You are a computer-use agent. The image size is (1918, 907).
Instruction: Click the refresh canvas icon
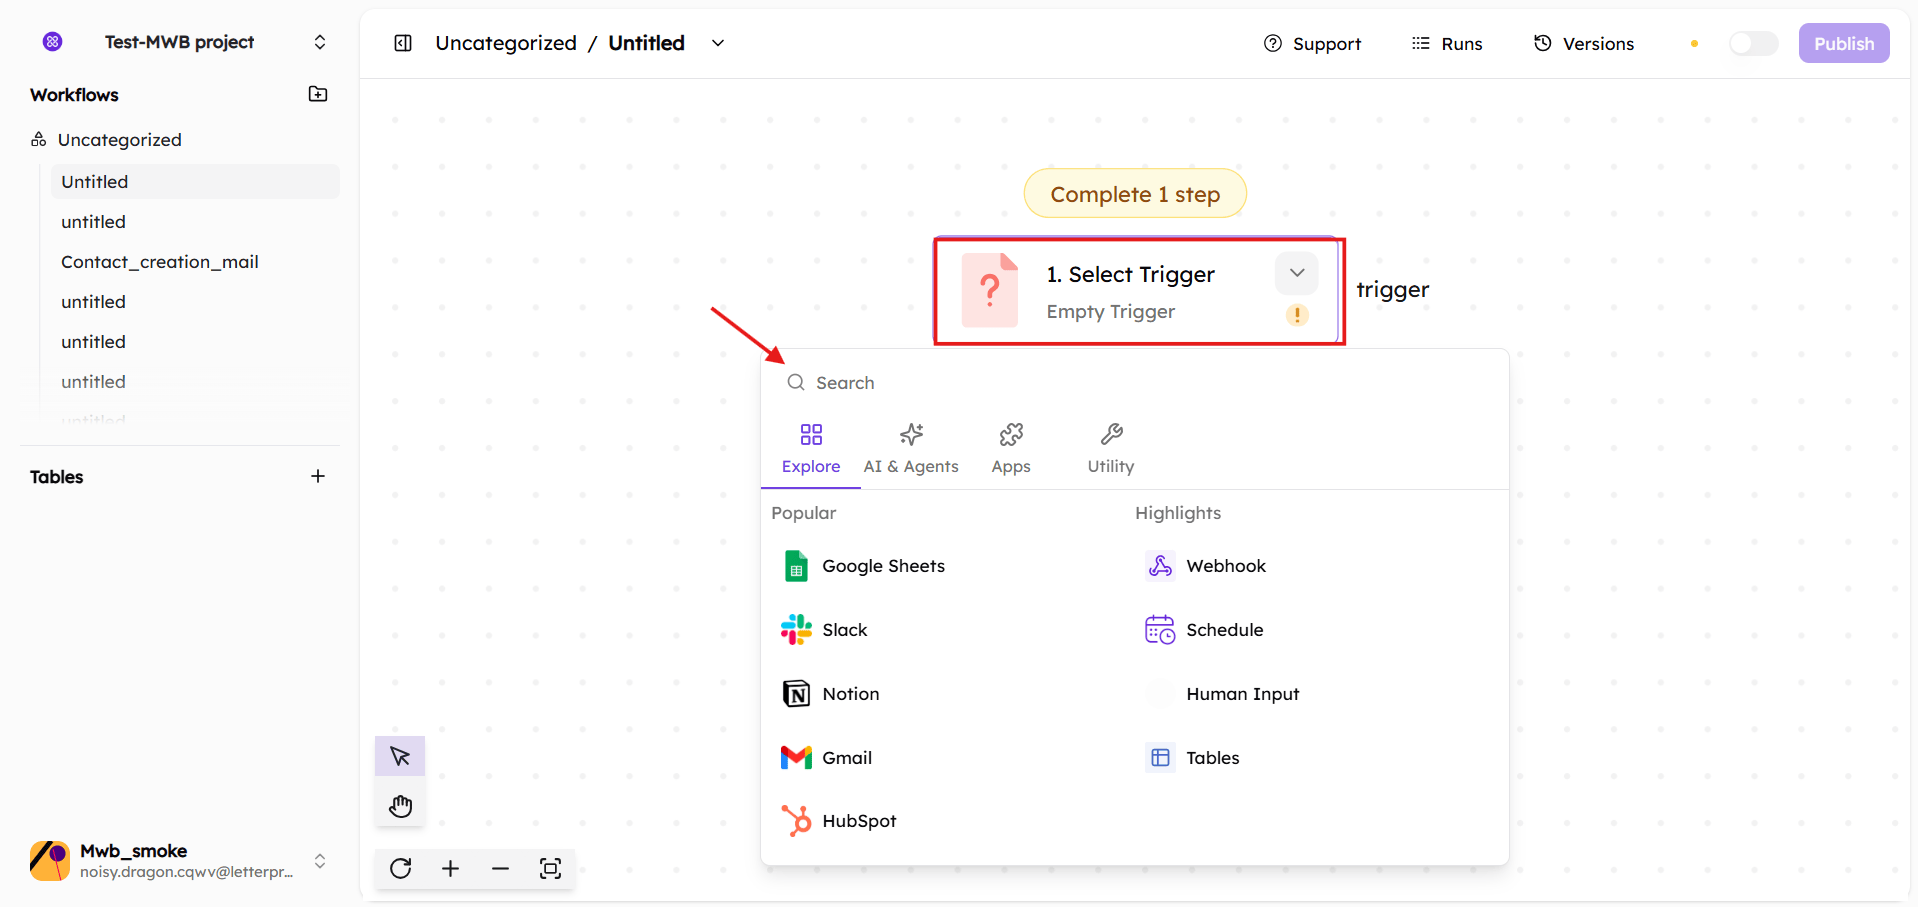400,868
